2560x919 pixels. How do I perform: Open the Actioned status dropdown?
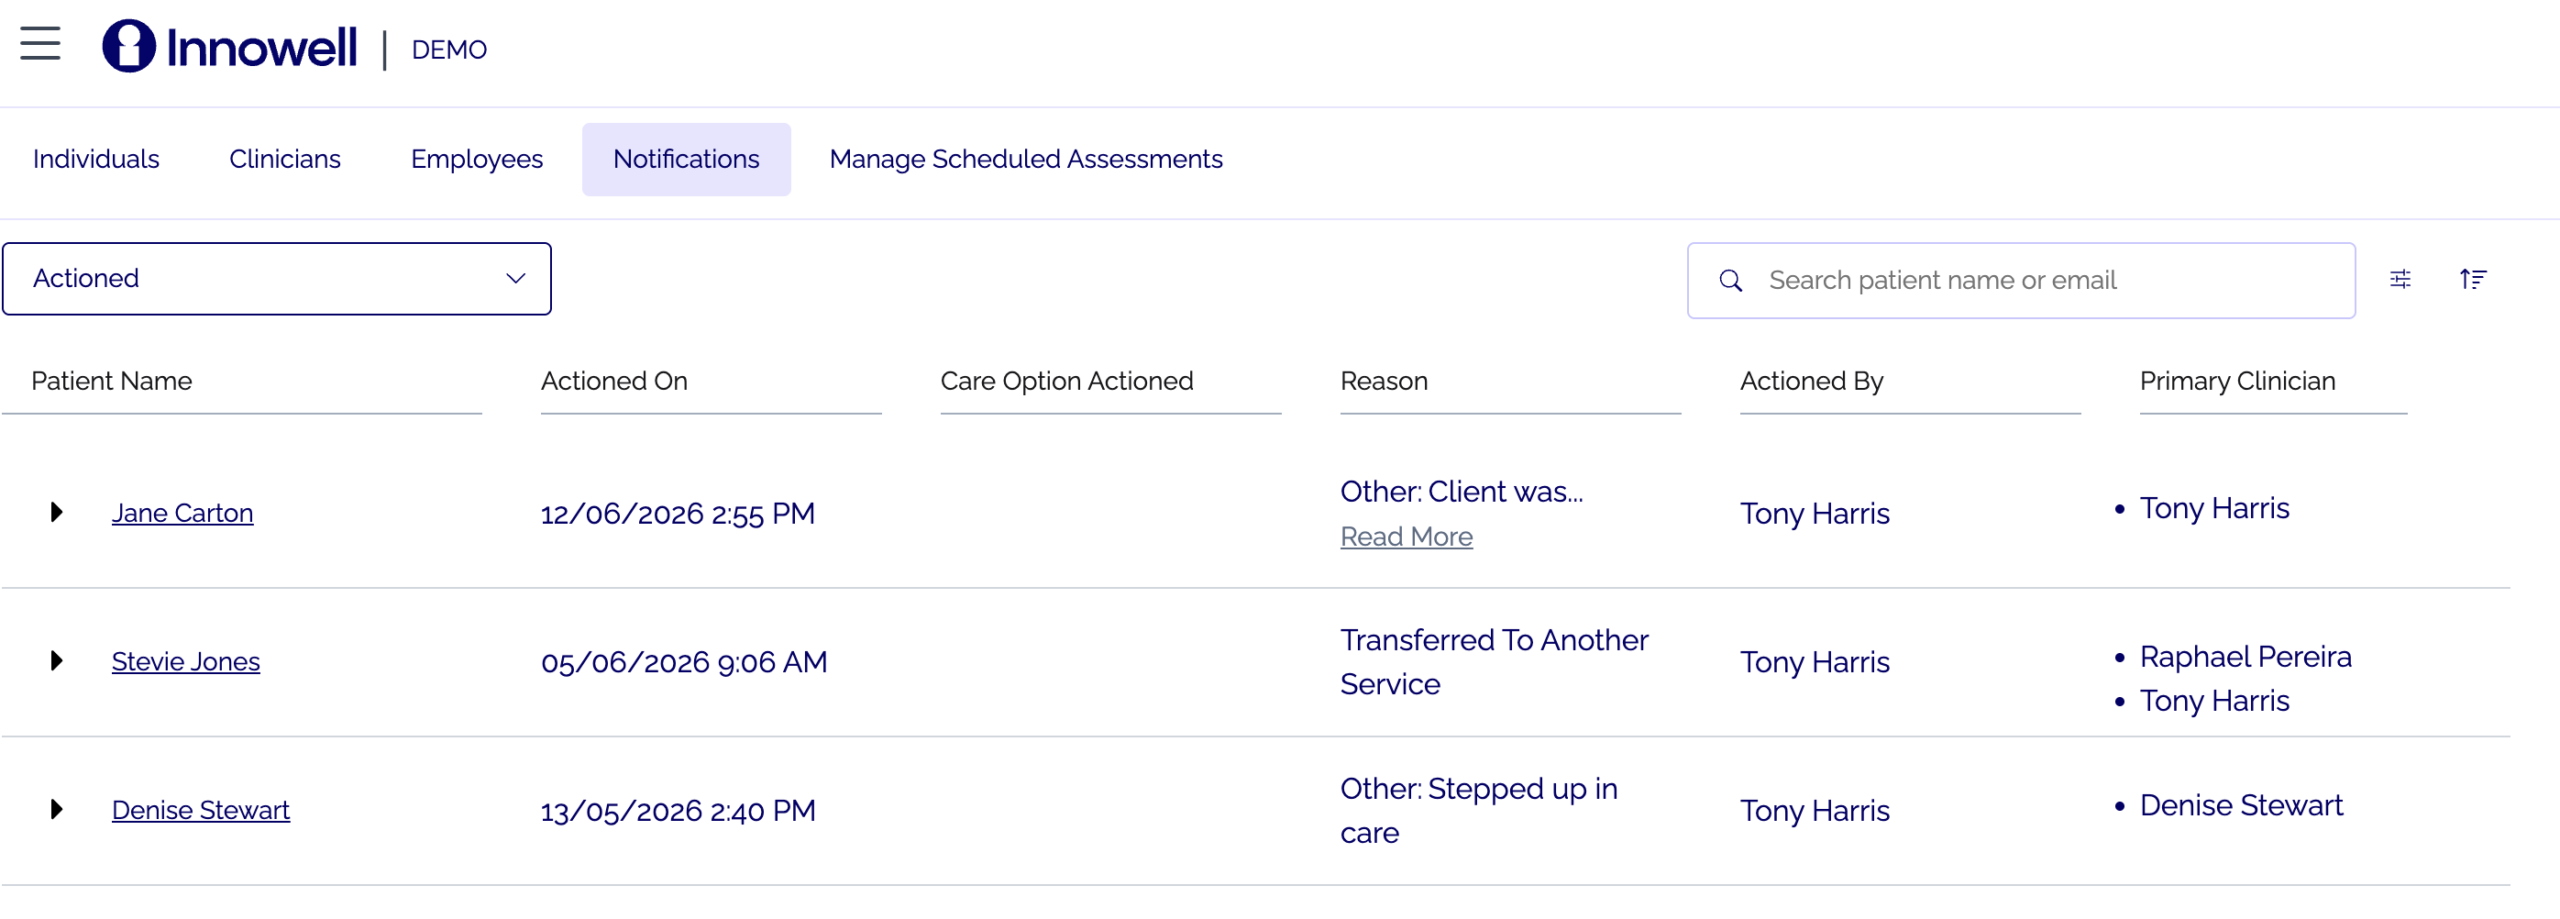[277, 279]
